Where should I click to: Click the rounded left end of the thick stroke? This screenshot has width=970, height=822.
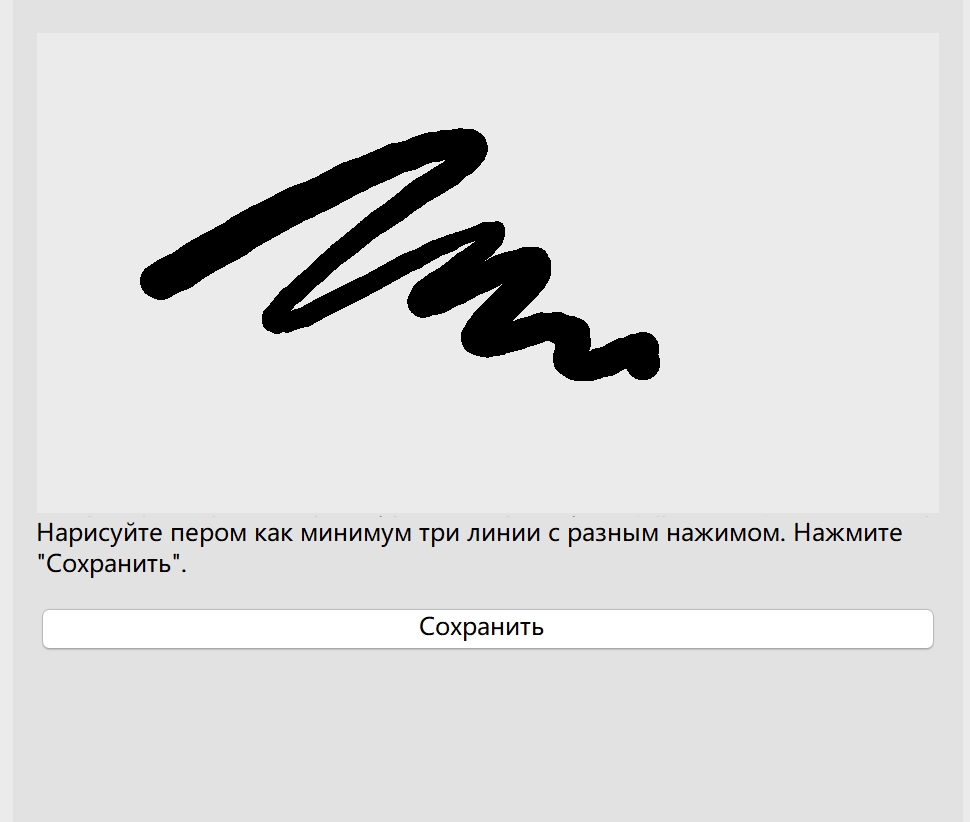(160, 281)
